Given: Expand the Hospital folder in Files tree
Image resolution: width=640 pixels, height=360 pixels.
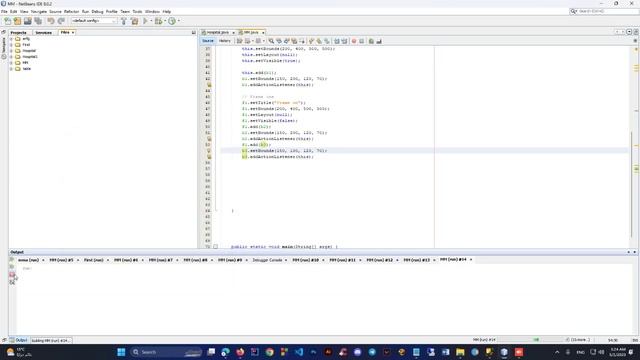Looking at the screenshot, I should pos(11,51).
